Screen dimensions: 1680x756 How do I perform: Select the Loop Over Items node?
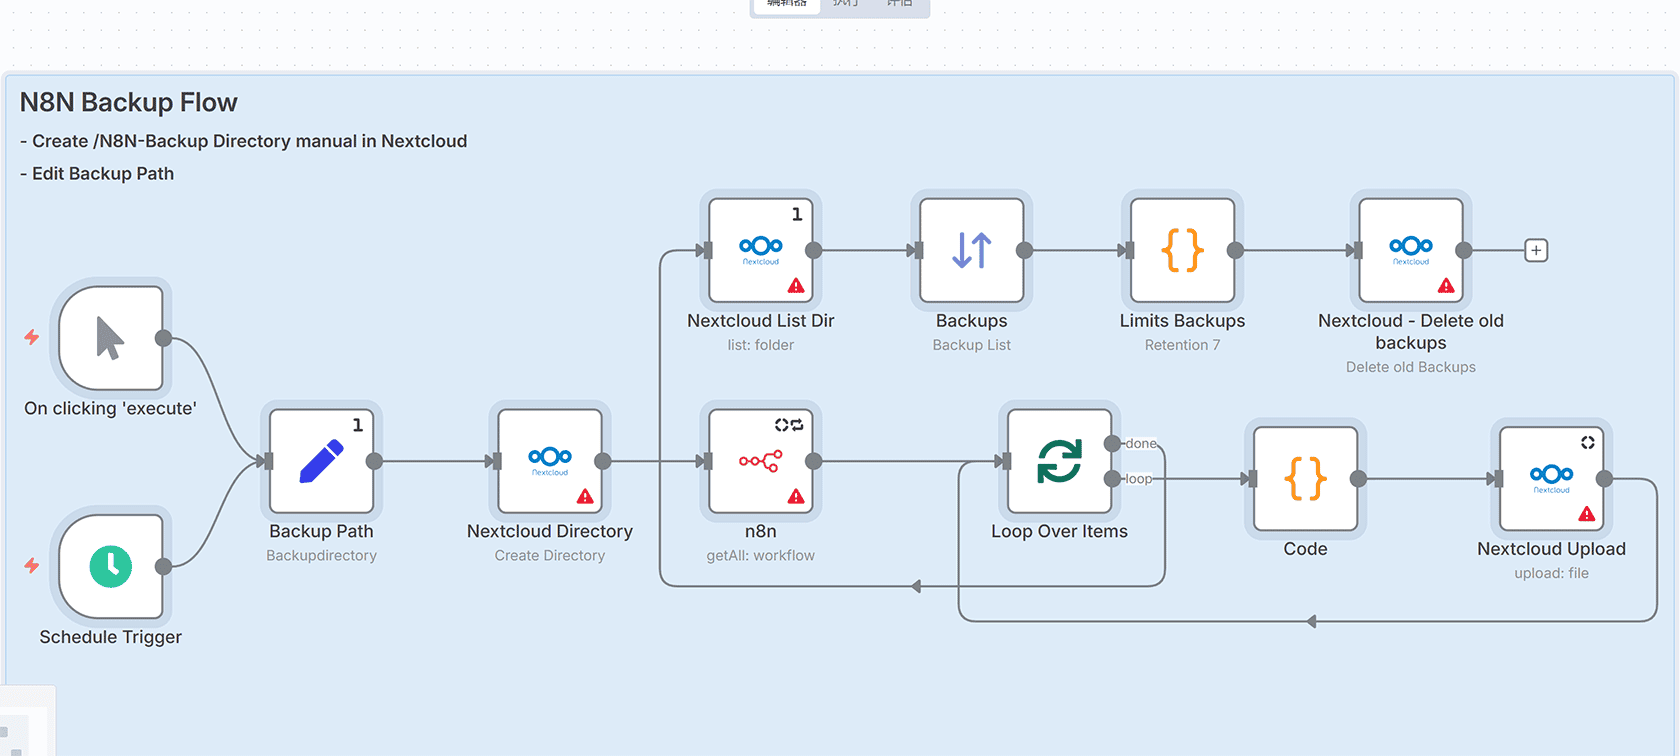coord(1059,461)
